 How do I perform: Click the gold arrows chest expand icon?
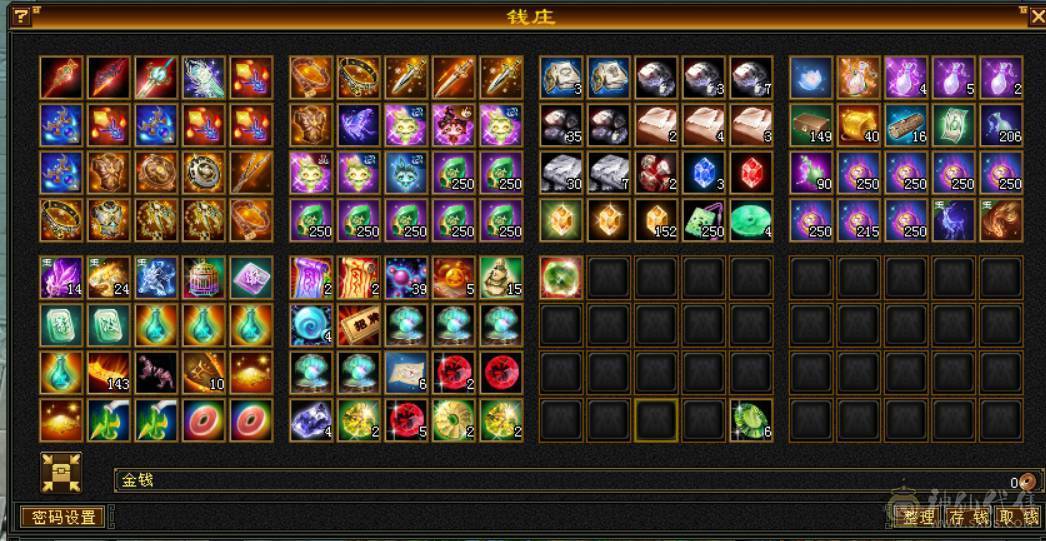click(61, 472)
